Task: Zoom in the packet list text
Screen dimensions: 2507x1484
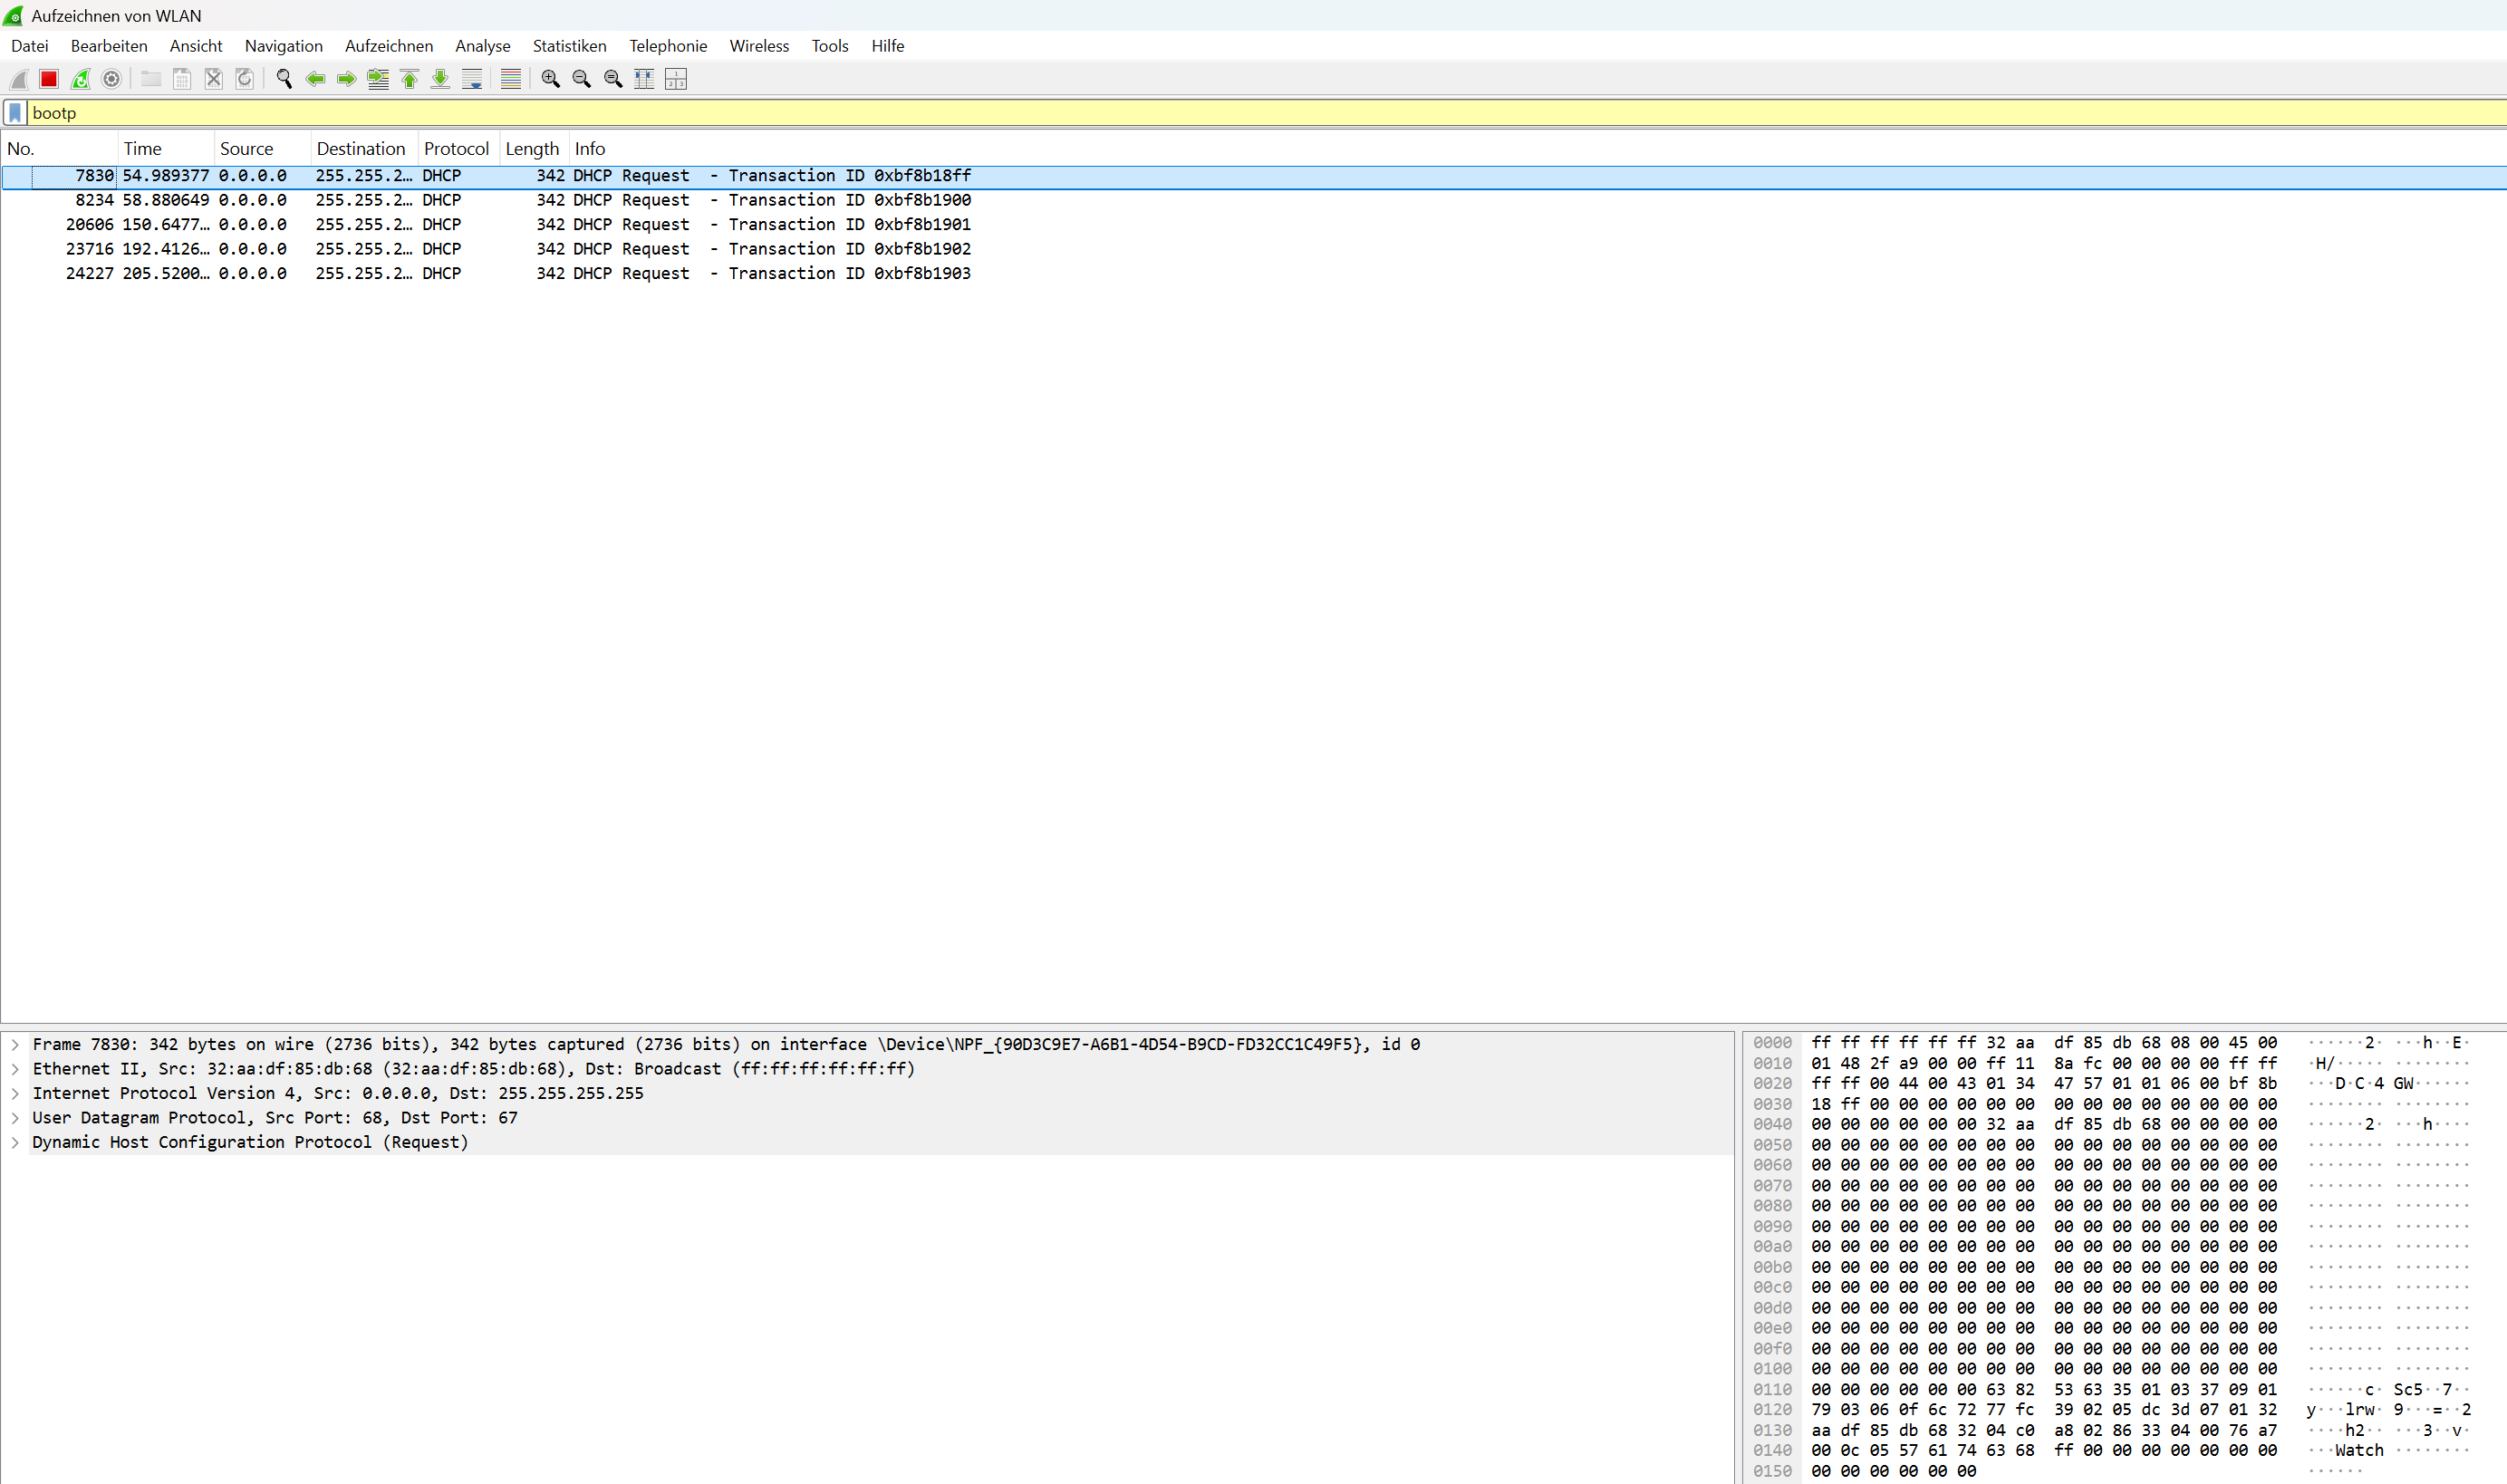Action: click(x=550, y=79)
